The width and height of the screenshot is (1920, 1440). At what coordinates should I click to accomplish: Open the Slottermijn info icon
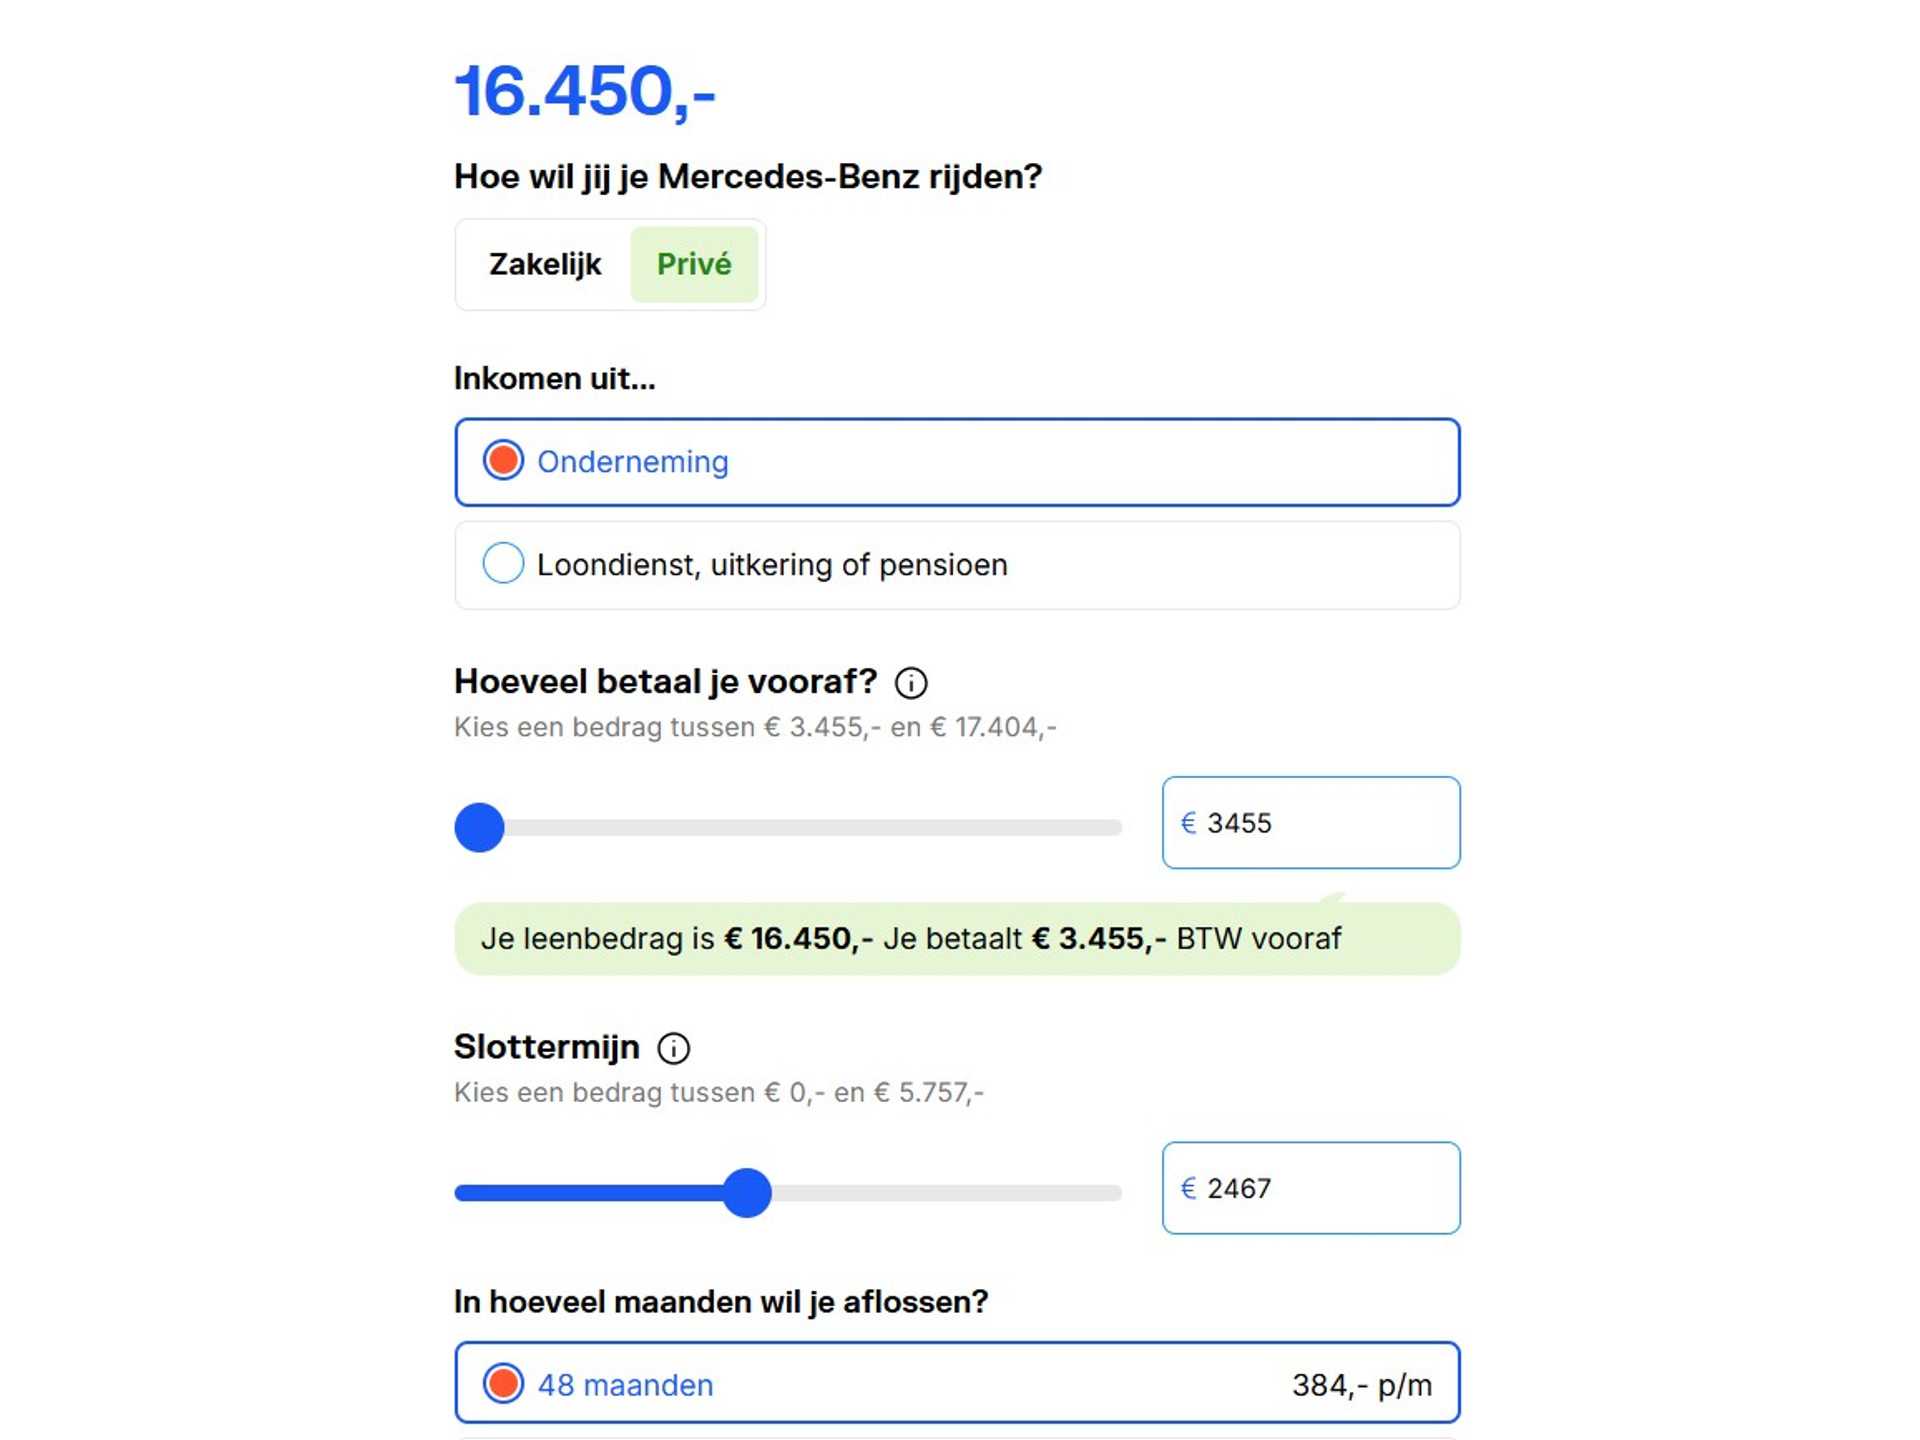tap(673, 1048)
